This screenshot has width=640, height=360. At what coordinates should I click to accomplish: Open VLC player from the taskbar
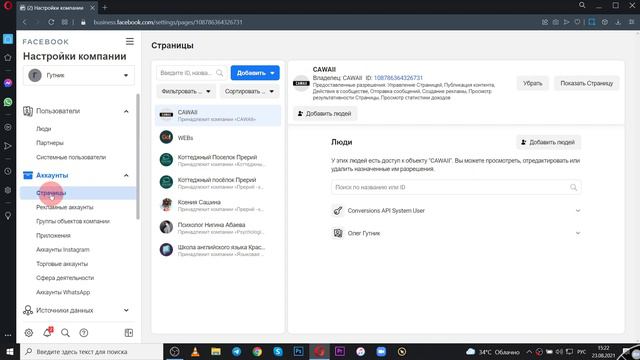[195, 351]
